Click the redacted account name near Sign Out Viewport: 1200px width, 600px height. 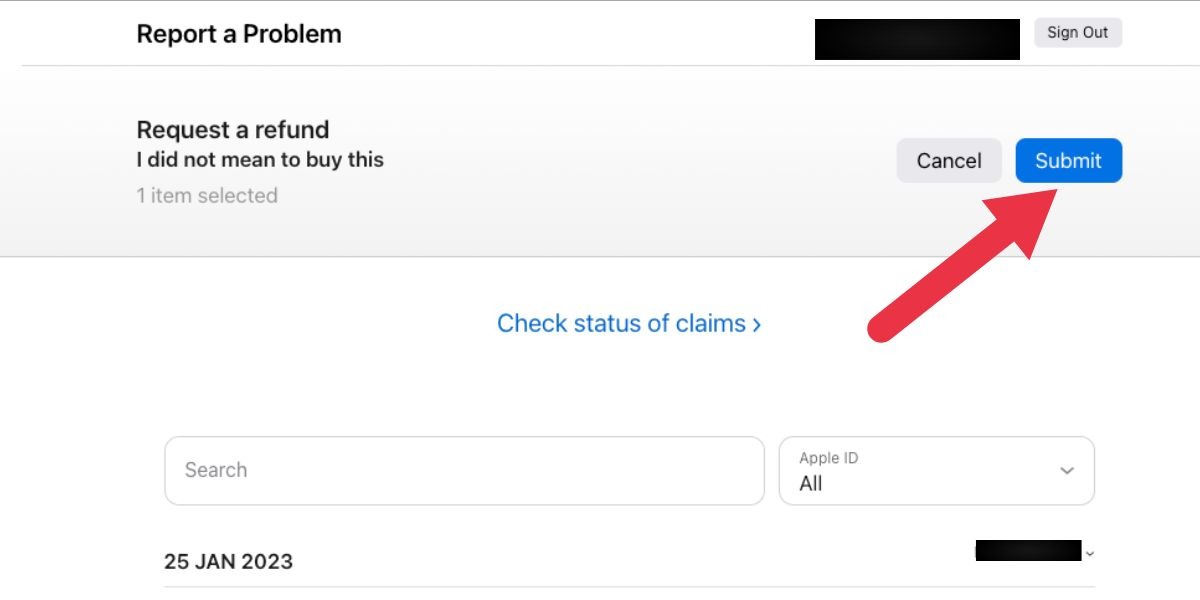(917, 39)
